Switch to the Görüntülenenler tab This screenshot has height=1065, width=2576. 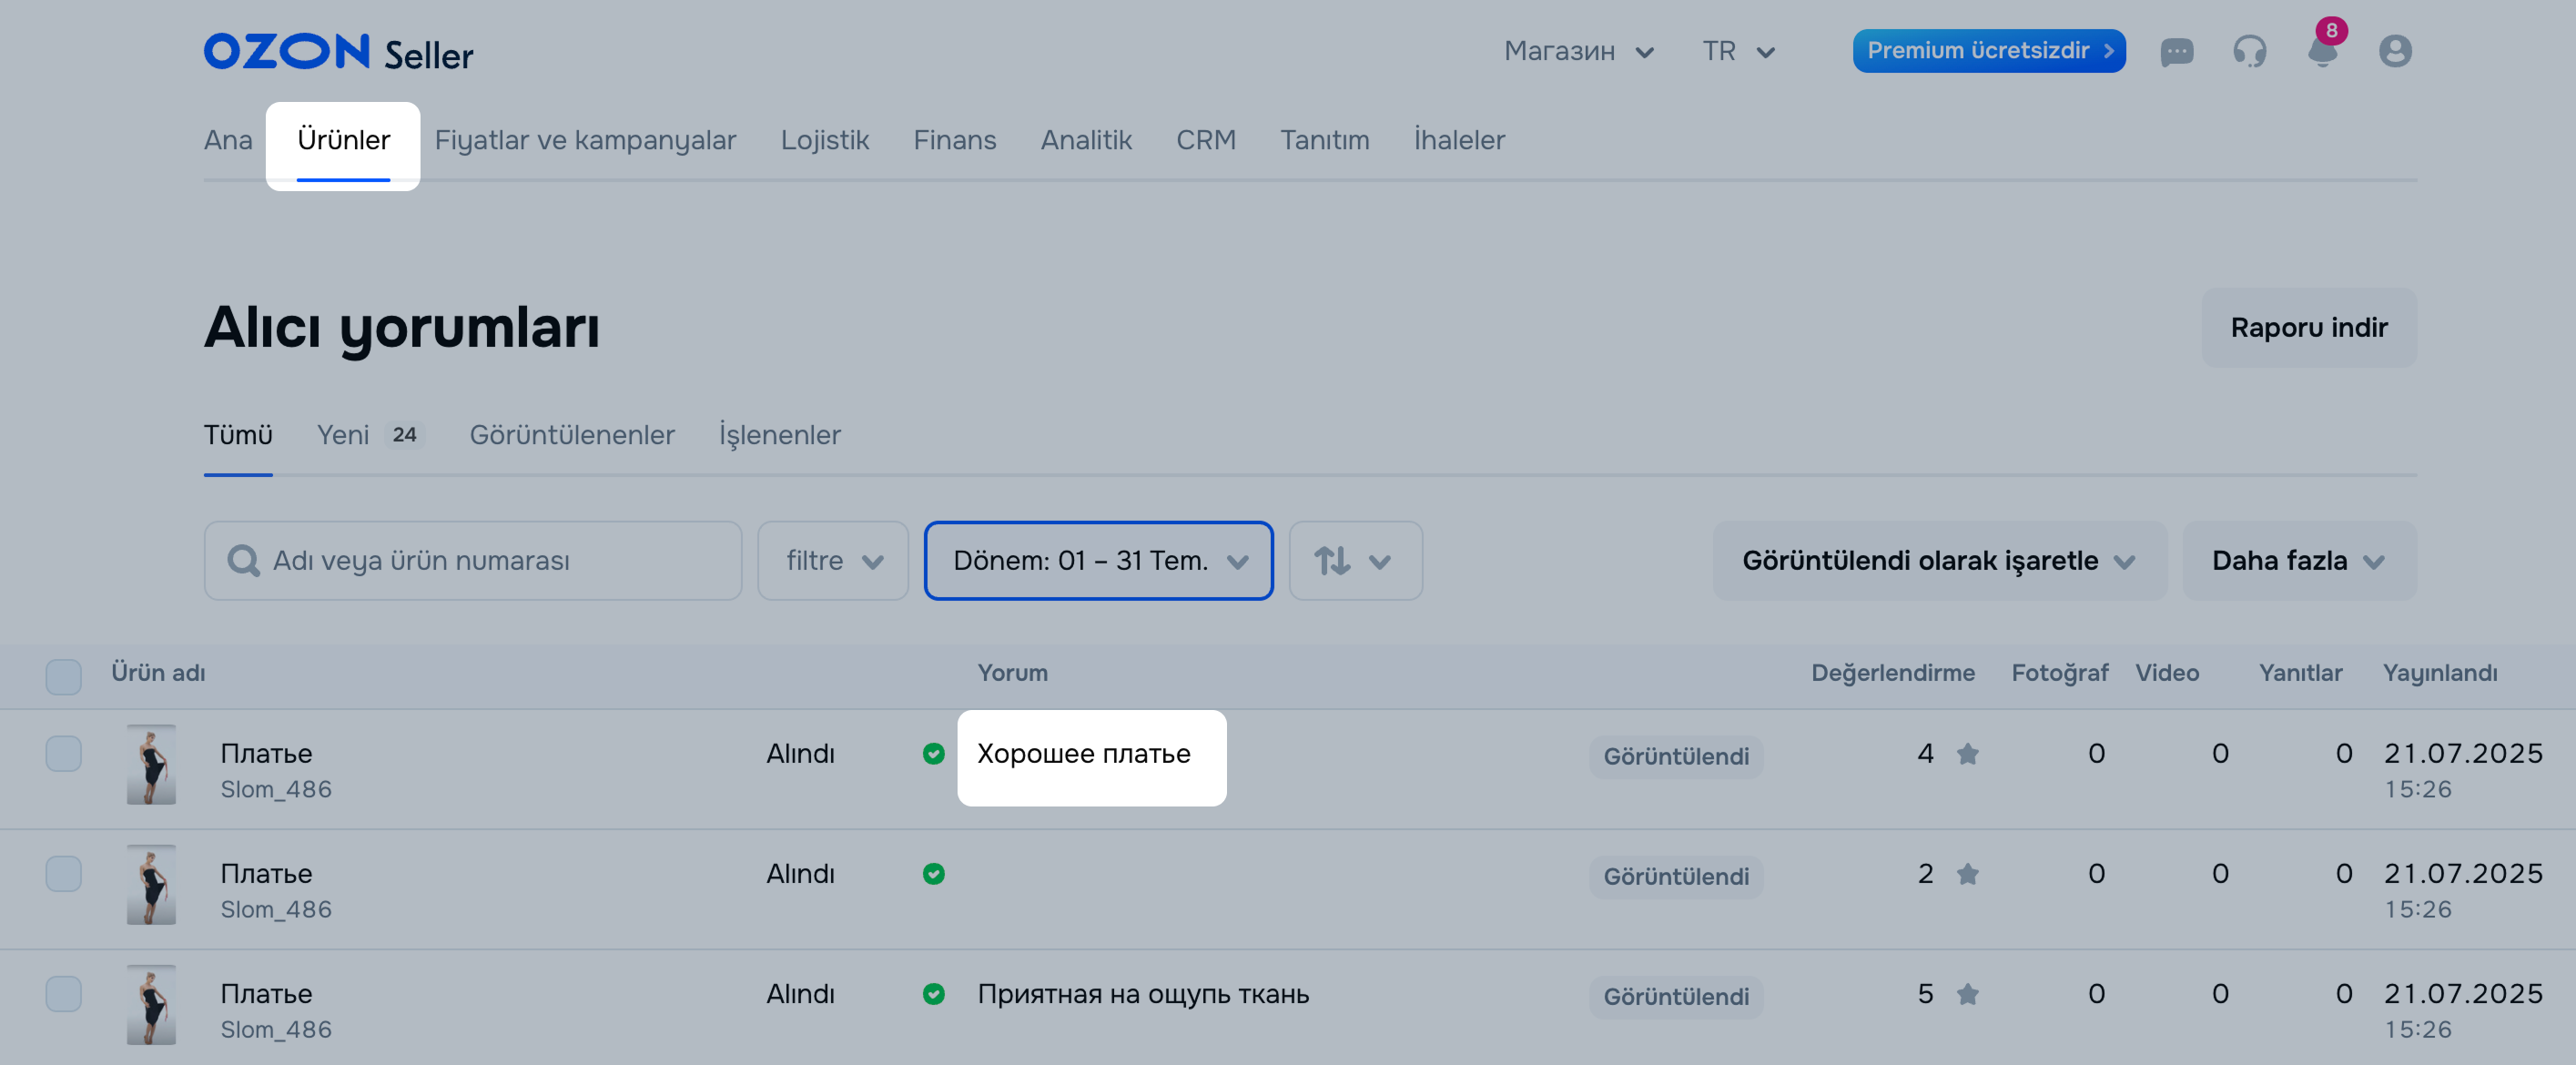point(572,435)
